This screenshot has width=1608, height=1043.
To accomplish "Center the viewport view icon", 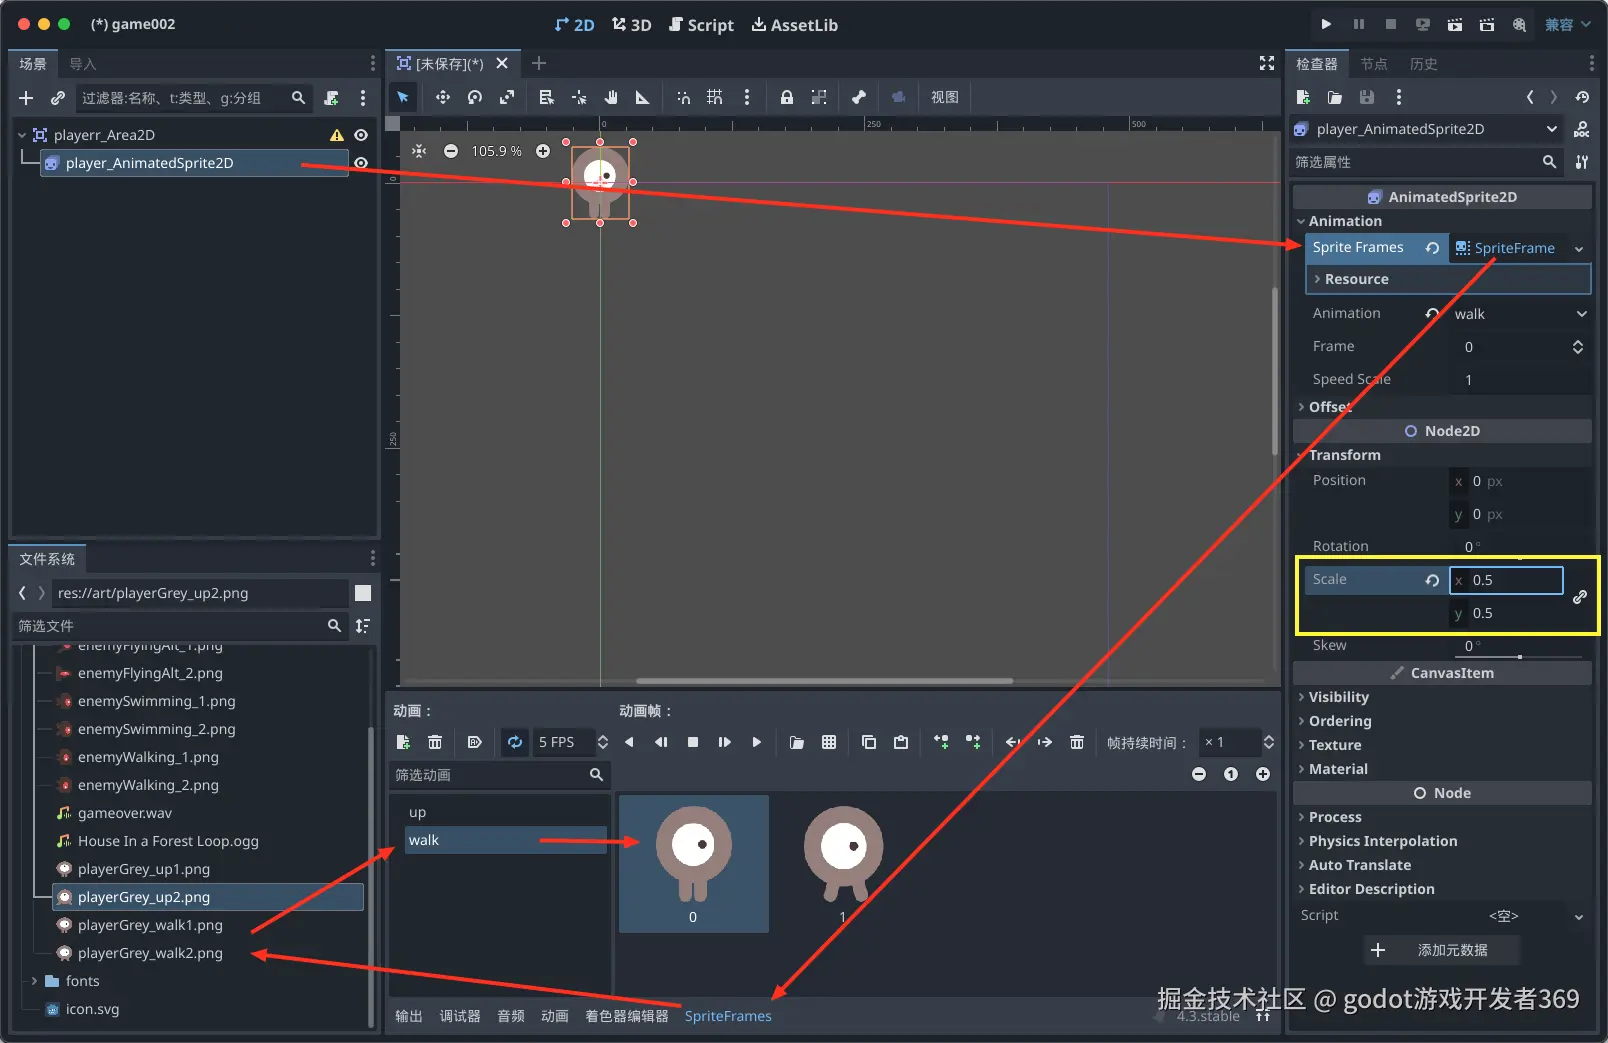I will tap(419, 151).
